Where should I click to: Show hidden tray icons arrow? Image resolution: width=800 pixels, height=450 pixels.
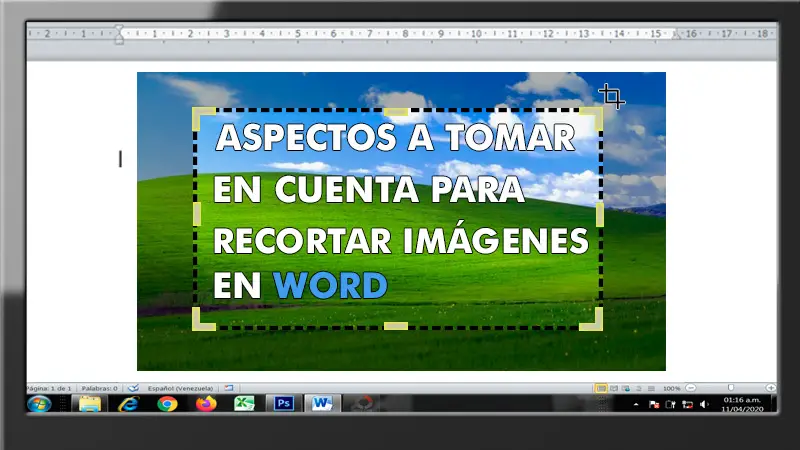click(x=636, y=405)
